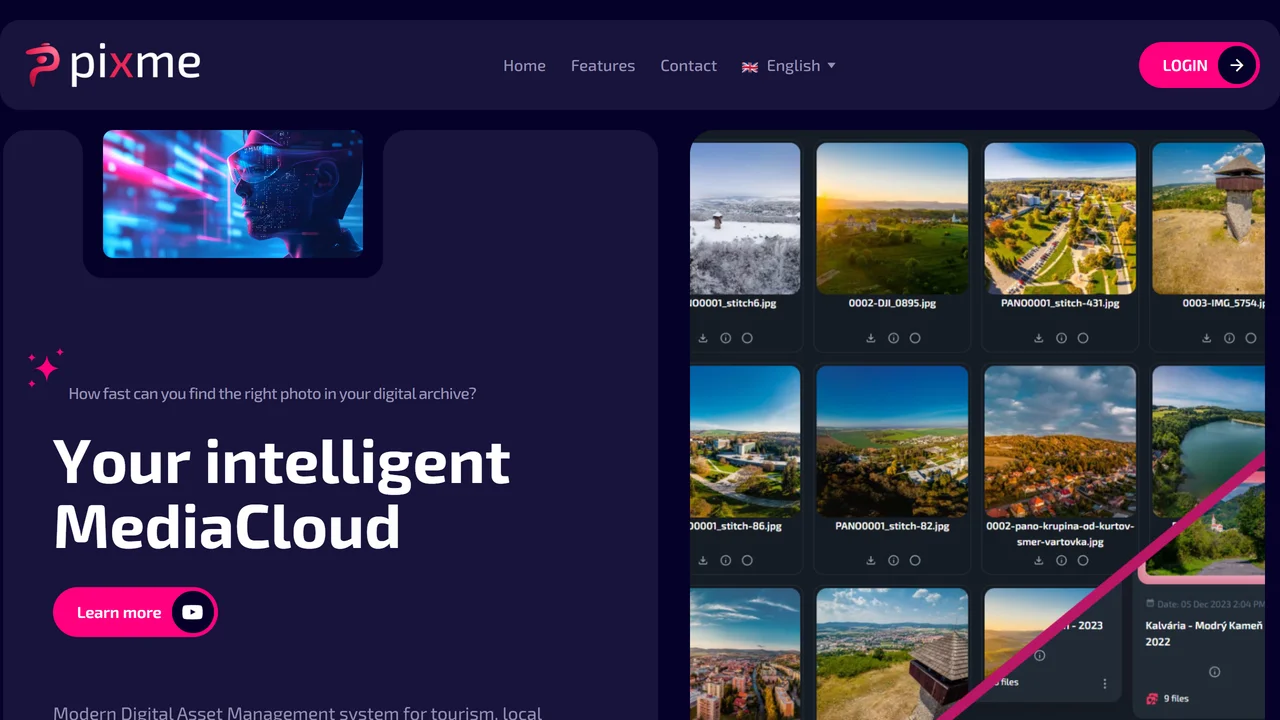Image resolution: width=1280 pixels, height=720 pixels.
Task: View info for the 0003-IMG_5754 photo
Action: 1229,338
